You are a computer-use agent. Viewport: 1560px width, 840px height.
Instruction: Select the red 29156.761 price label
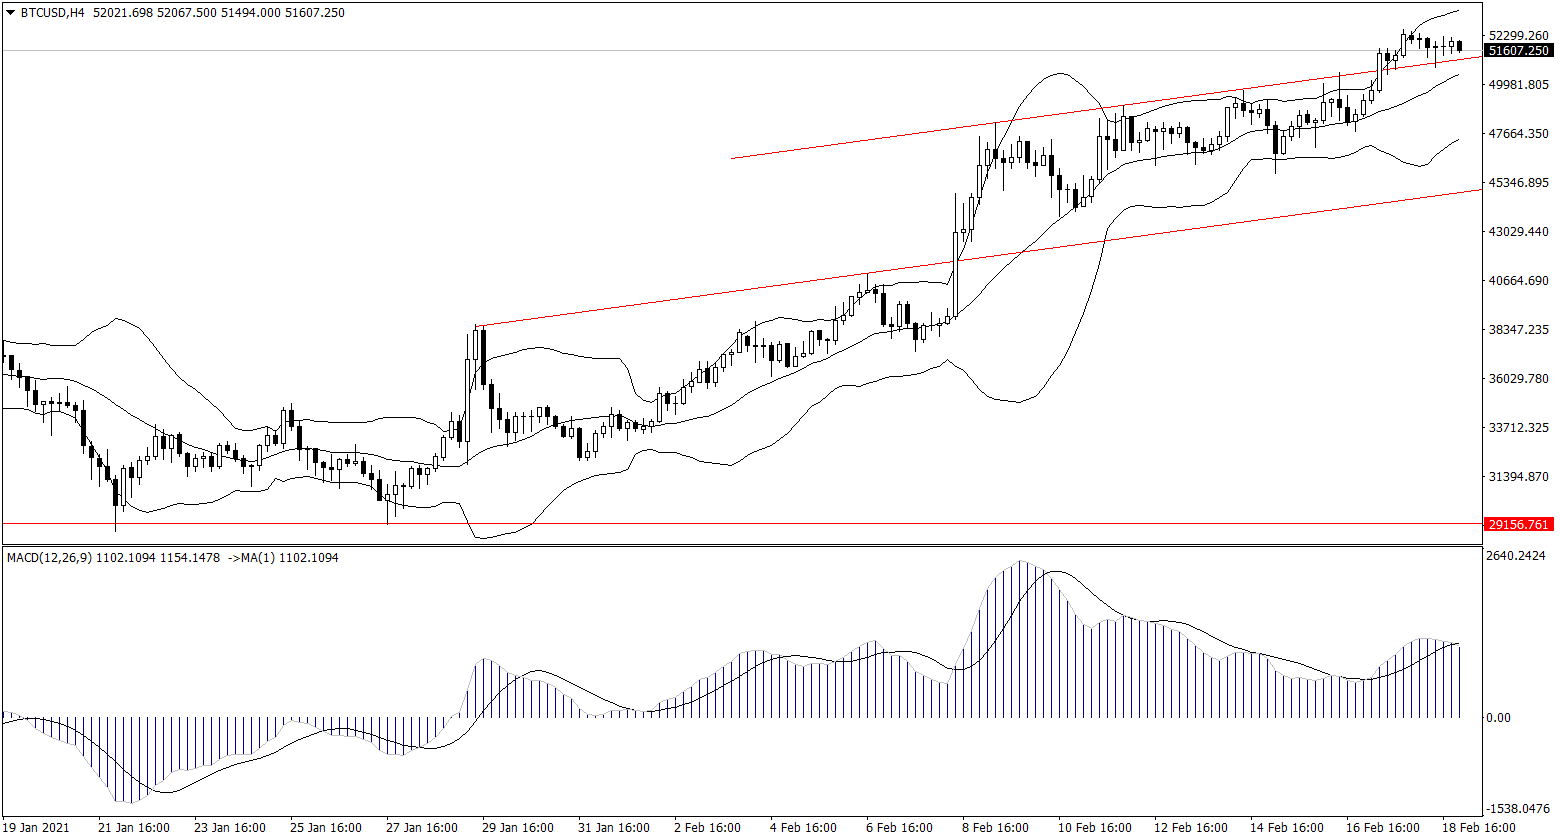tap(1518, 524)
